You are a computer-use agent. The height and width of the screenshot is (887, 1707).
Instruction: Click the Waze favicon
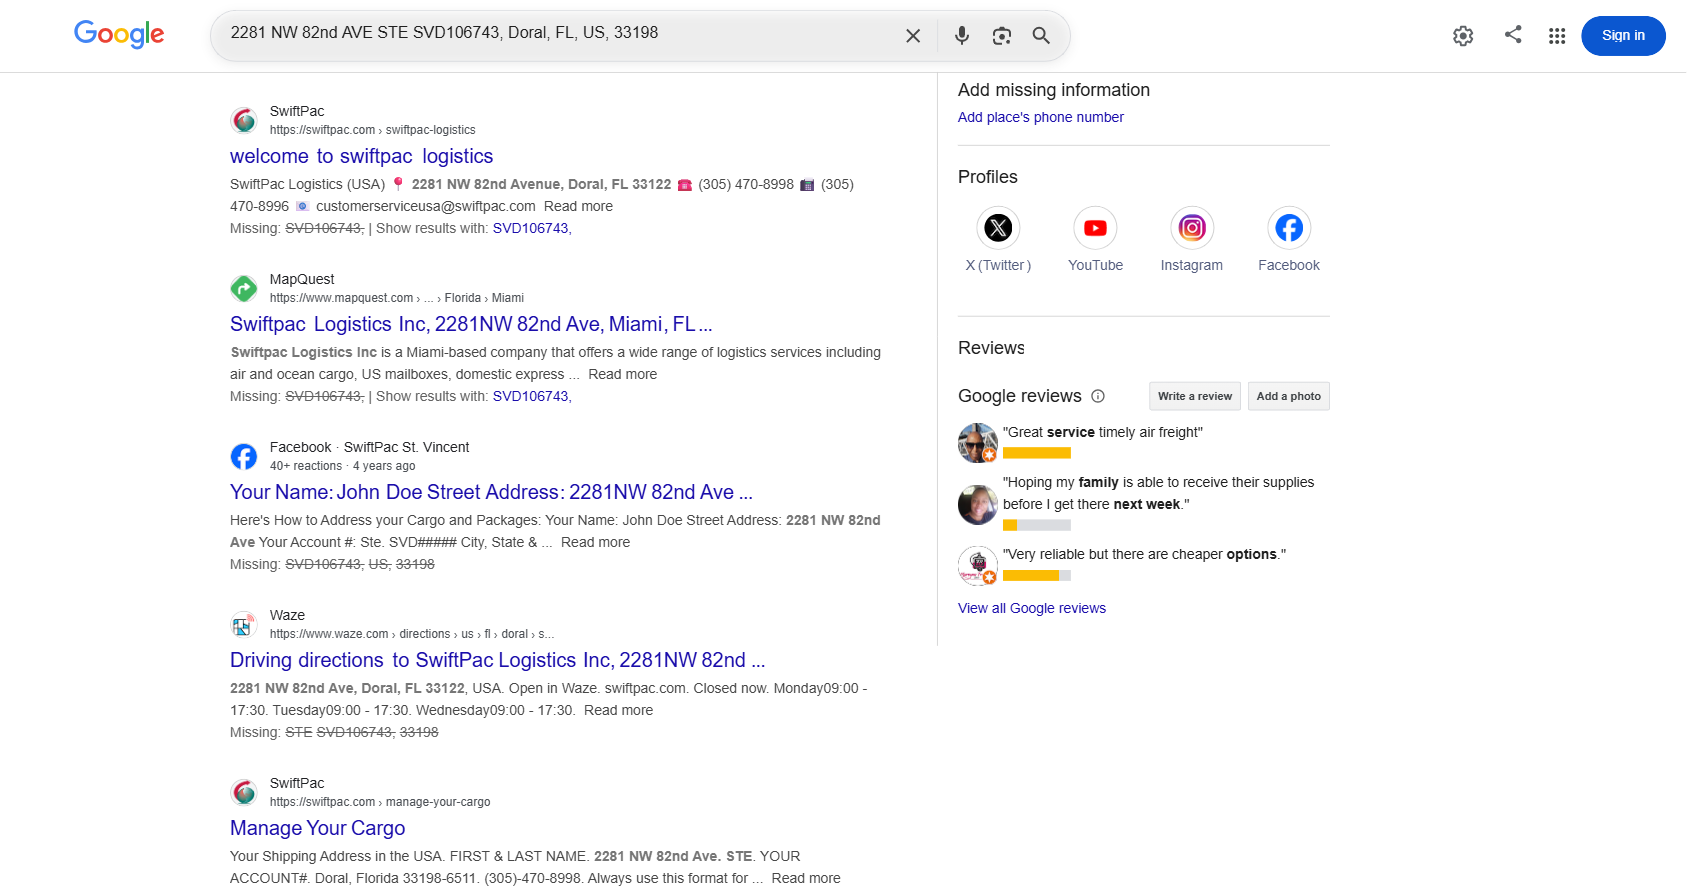(244, 625)
